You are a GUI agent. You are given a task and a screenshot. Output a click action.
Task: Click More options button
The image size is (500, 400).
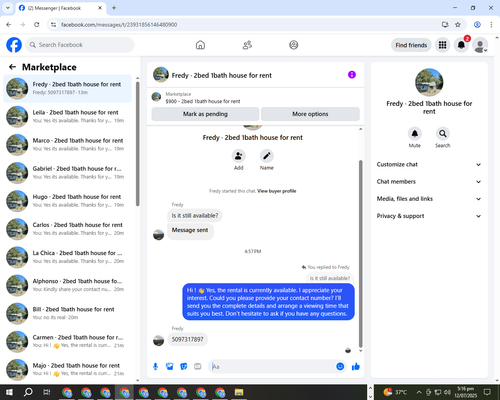310,114
